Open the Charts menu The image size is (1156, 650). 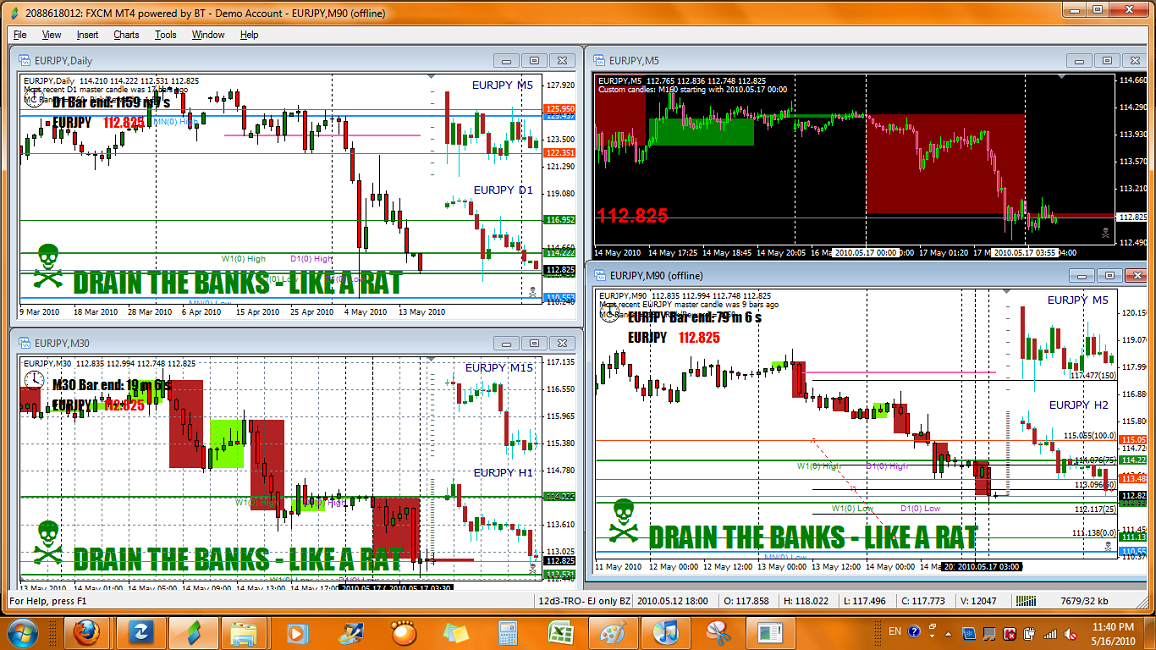pos(126,35)
